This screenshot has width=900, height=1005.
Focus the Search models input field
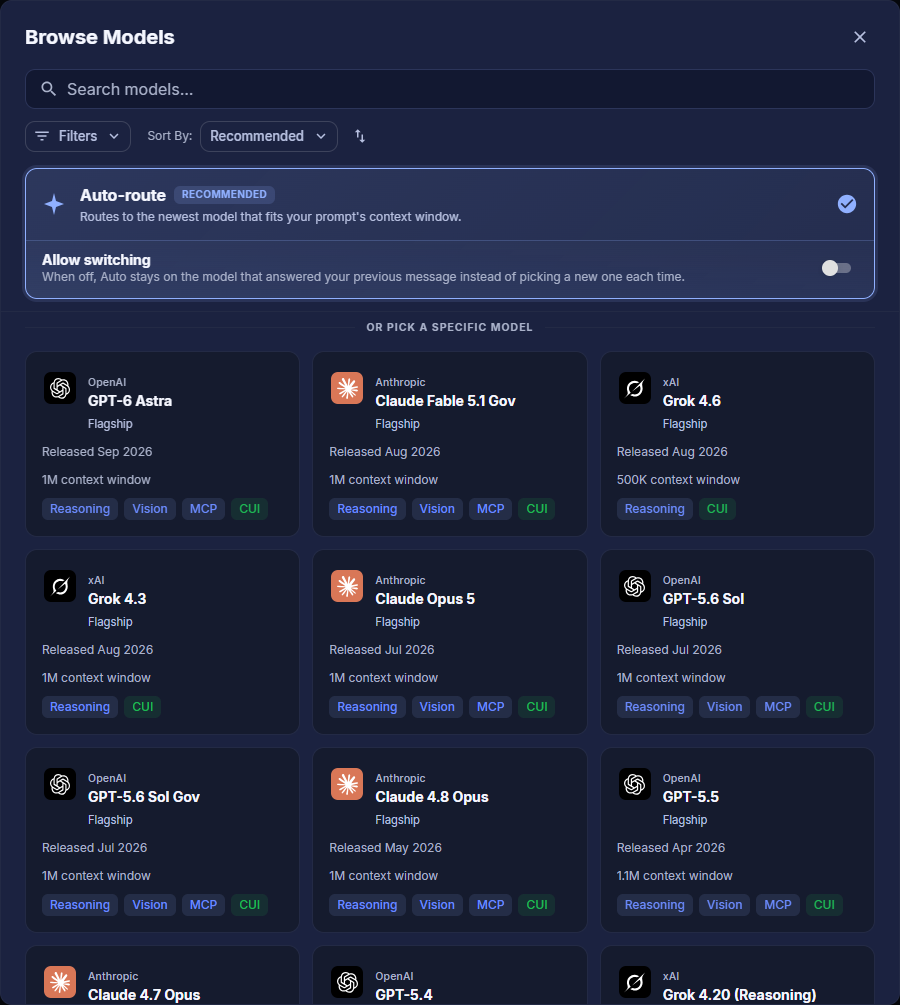click(x=450, y=89)
